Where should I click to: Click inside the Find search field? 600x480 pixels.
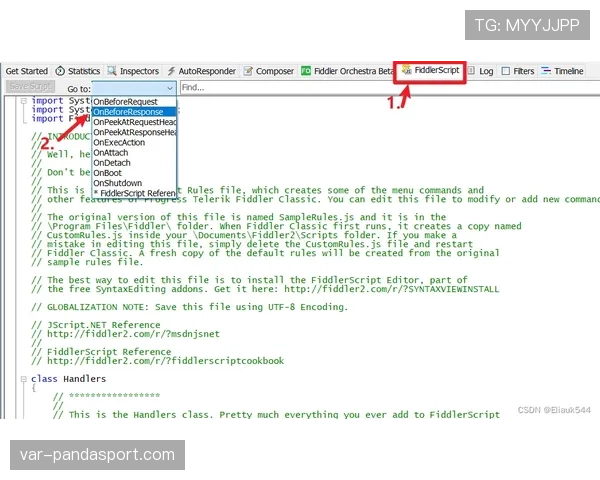390,88
